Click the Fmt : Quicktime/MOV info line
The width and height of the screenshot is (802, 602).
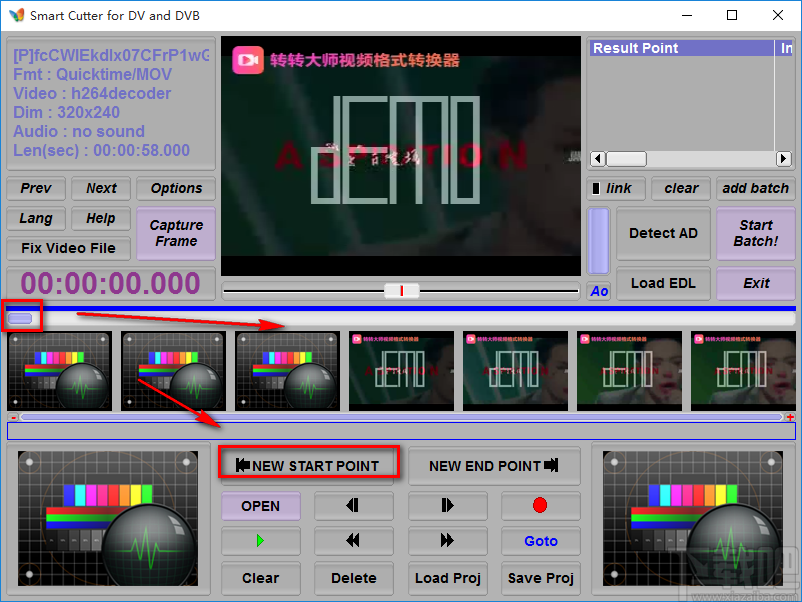(93, 74)
